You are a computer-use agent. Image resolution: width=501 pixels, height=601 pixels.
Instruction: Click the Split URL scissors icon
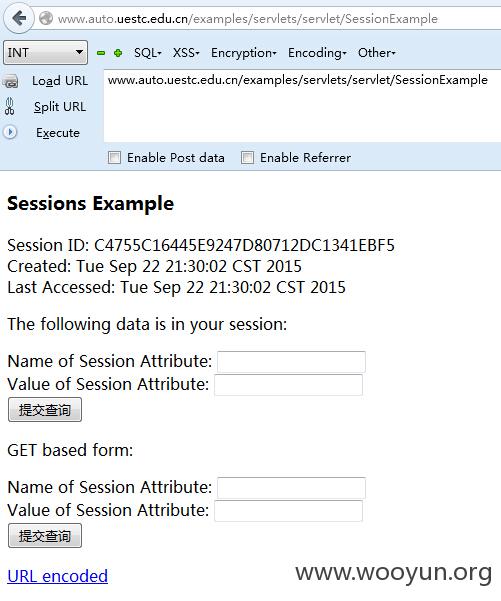[x=10, y=107]
